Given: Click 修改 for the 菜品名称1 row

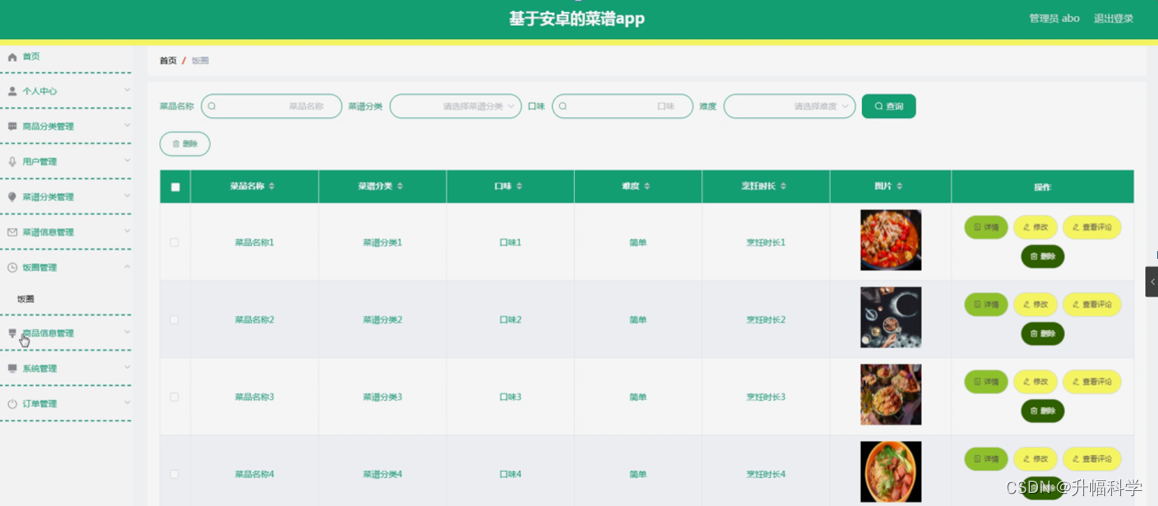Looking at the screenshot, I should tap(1035, 228).
